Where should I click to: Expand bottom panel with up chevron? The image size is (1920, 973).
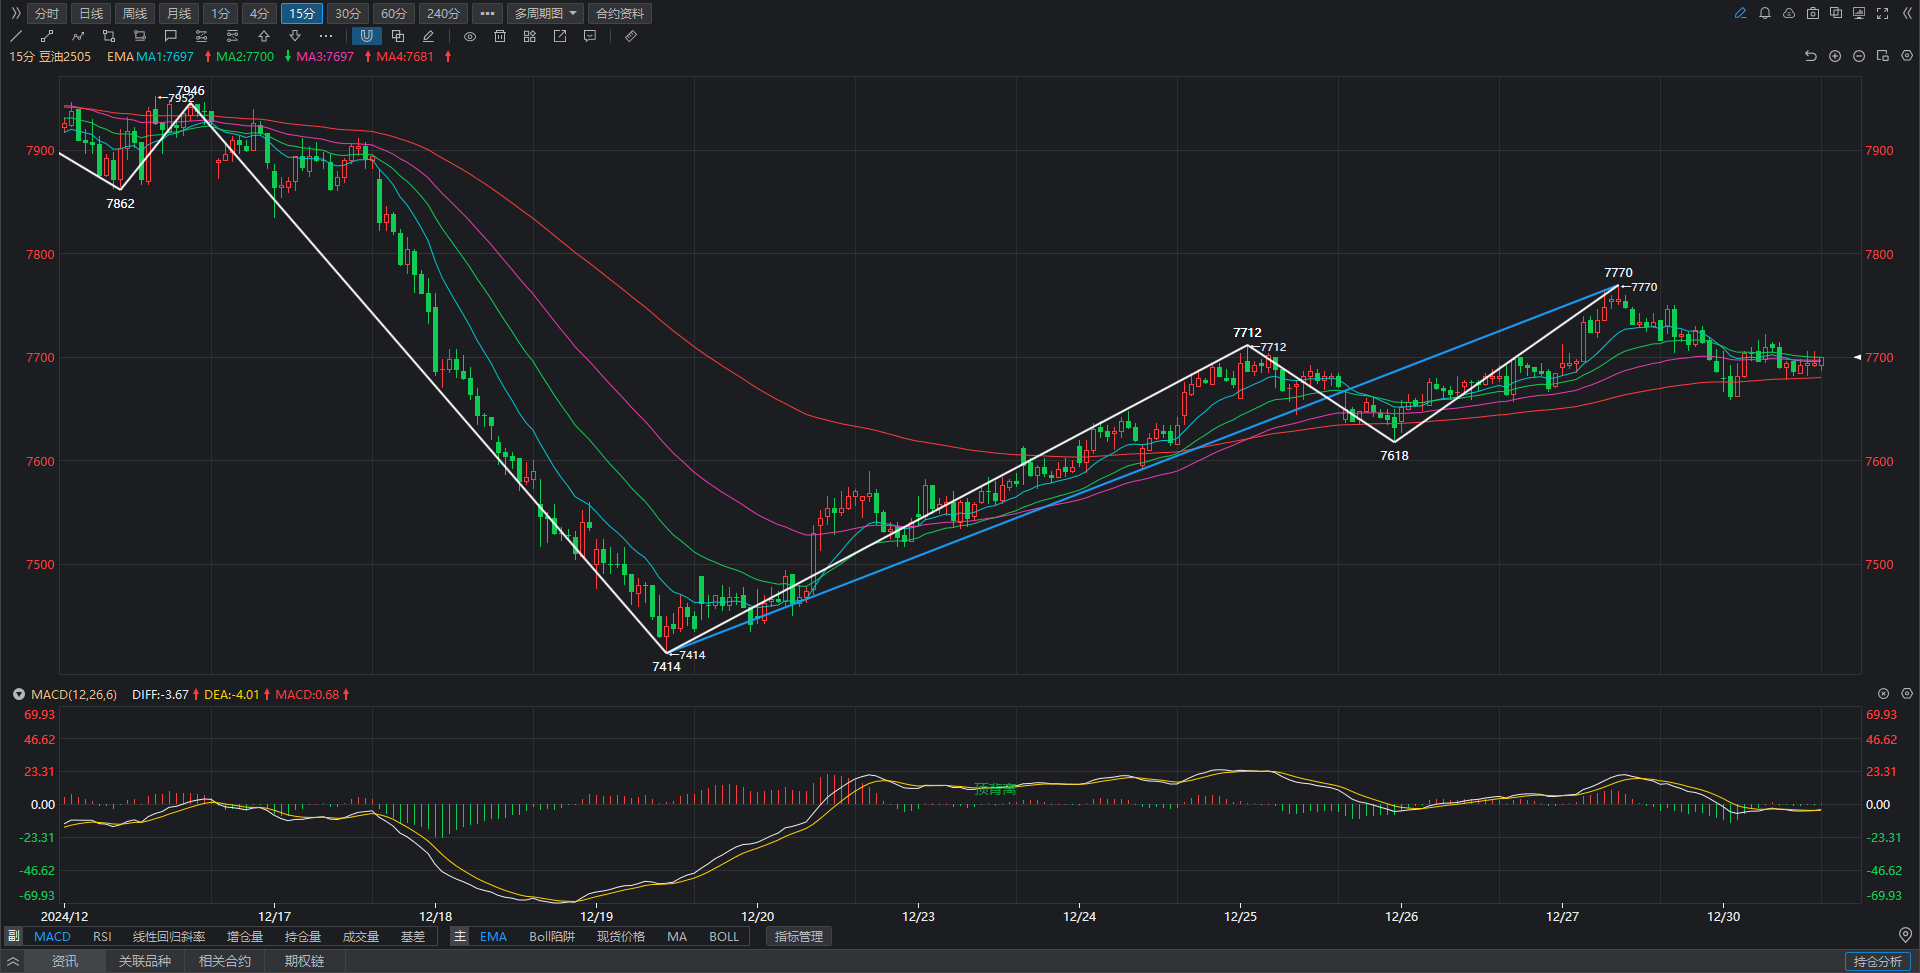[13, 961]
